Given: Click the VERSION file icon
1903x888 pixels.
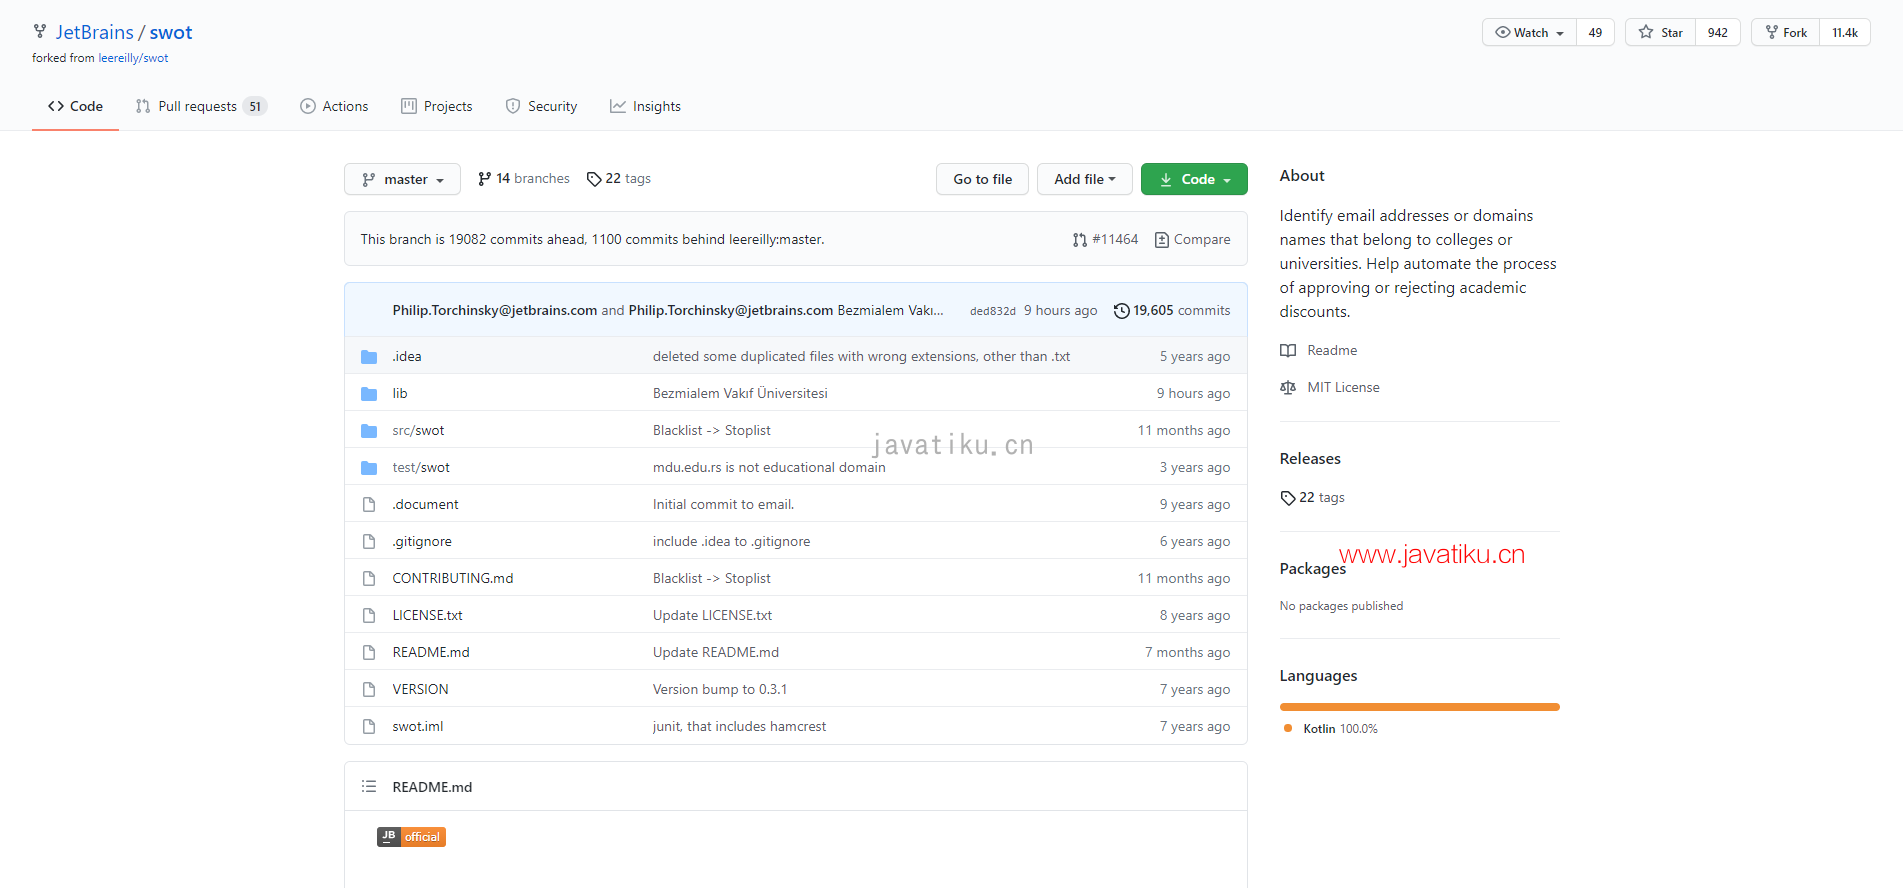Looking at the screenshot, I should [x=369, y=690].
